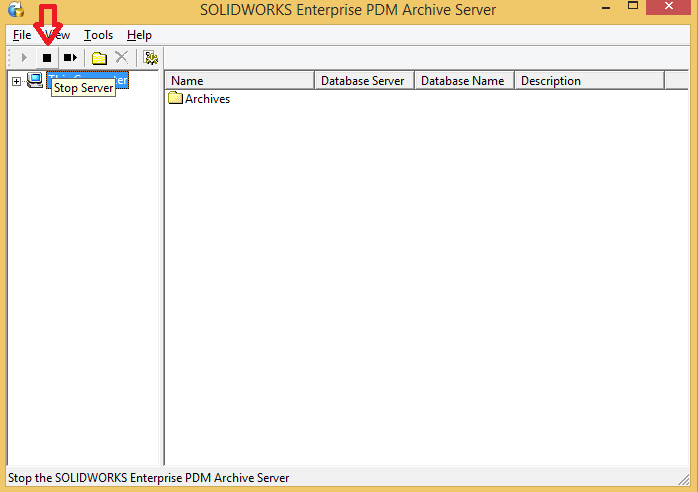Open the File menu
The width and height of the screenshot is (698, 492).
coord(22,35)
